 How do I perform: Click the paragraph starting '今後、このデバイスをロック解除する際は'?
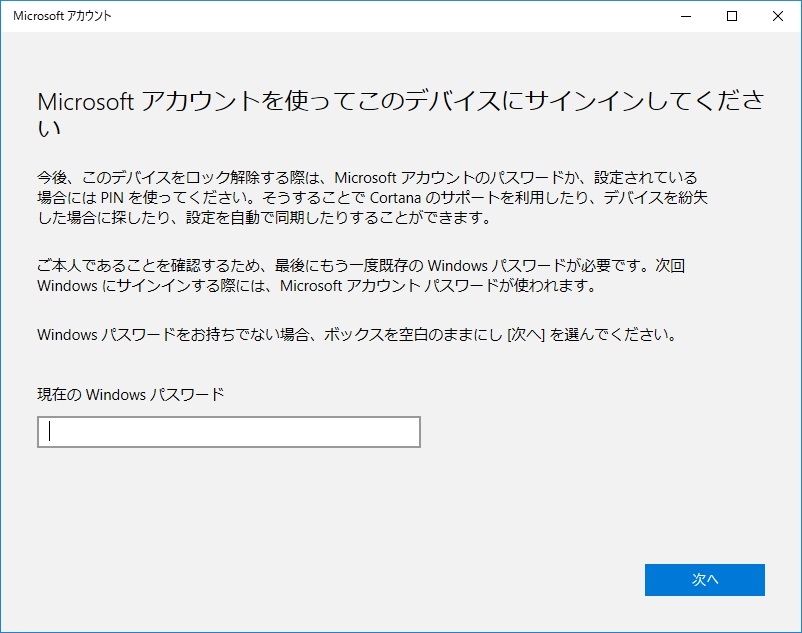tap(372, 198)
